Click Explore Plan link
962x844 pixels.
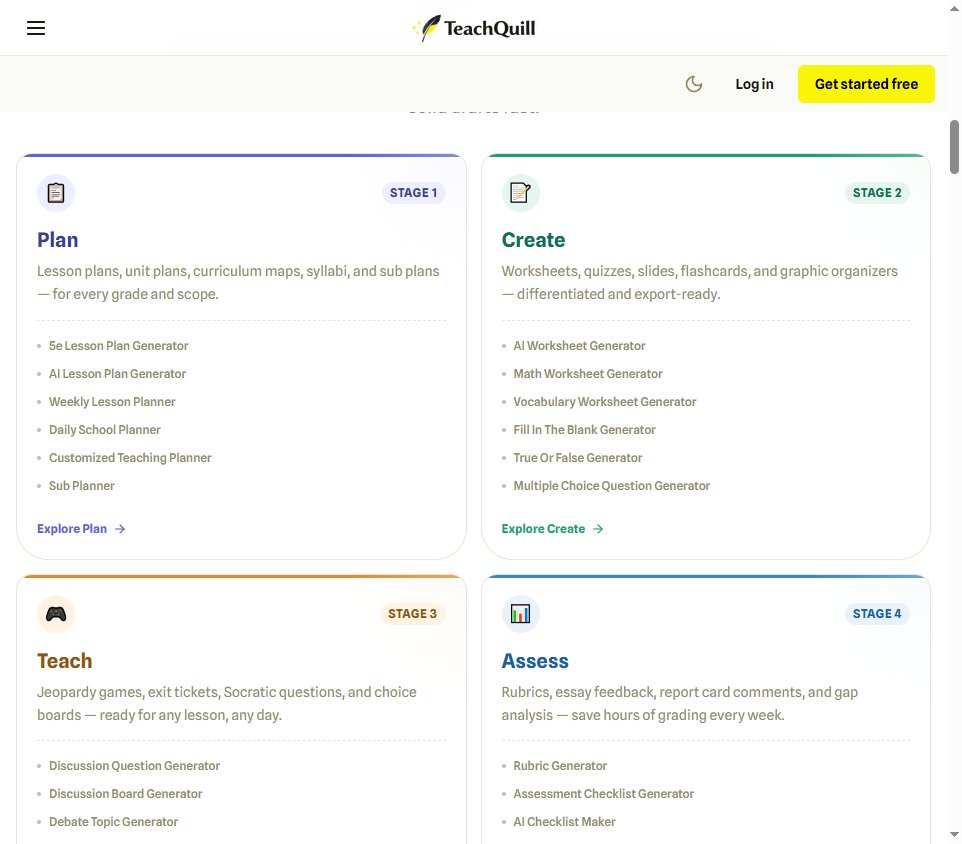tap(81, 529)
